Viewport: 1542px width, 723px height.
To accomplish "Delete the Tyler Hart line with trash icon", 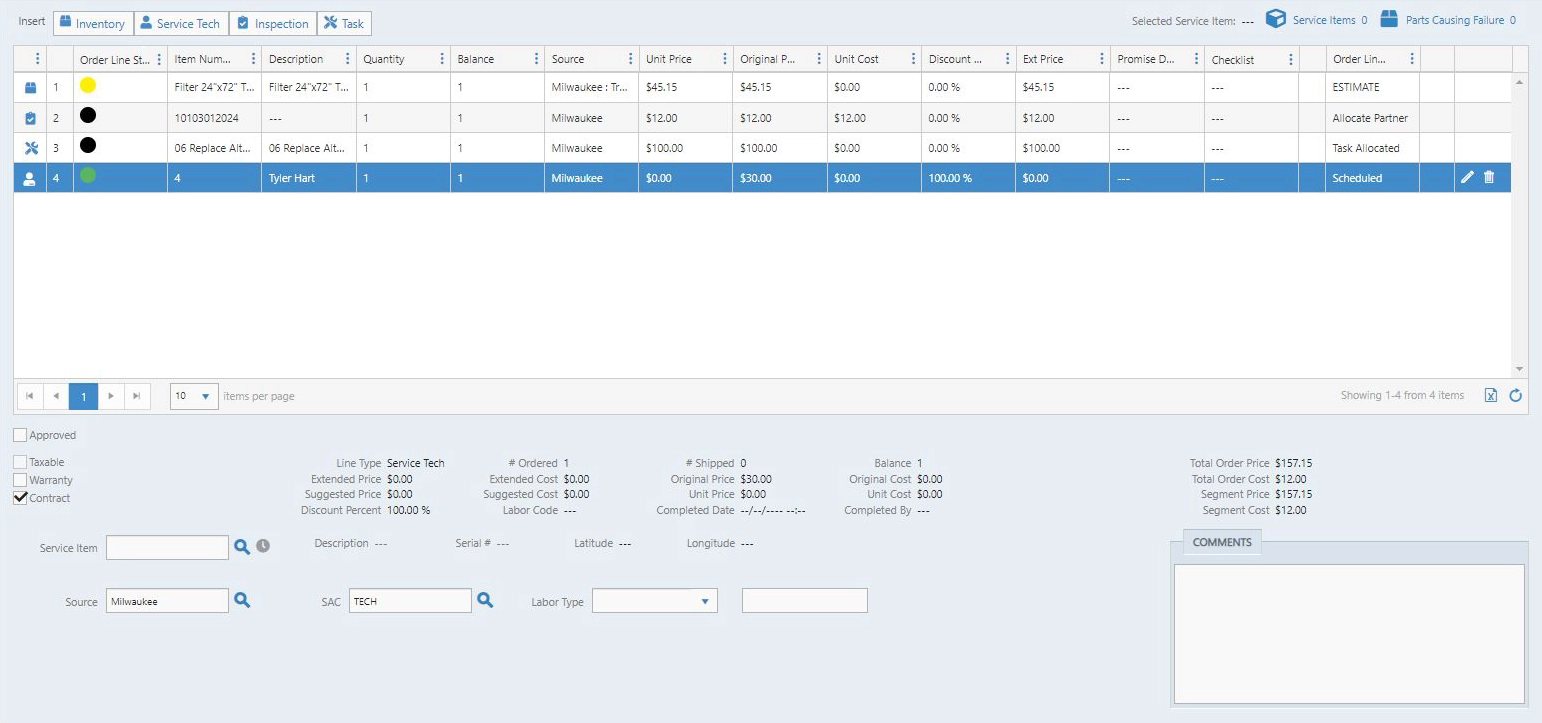I will pyautogui.click(x=1489, y=177).
